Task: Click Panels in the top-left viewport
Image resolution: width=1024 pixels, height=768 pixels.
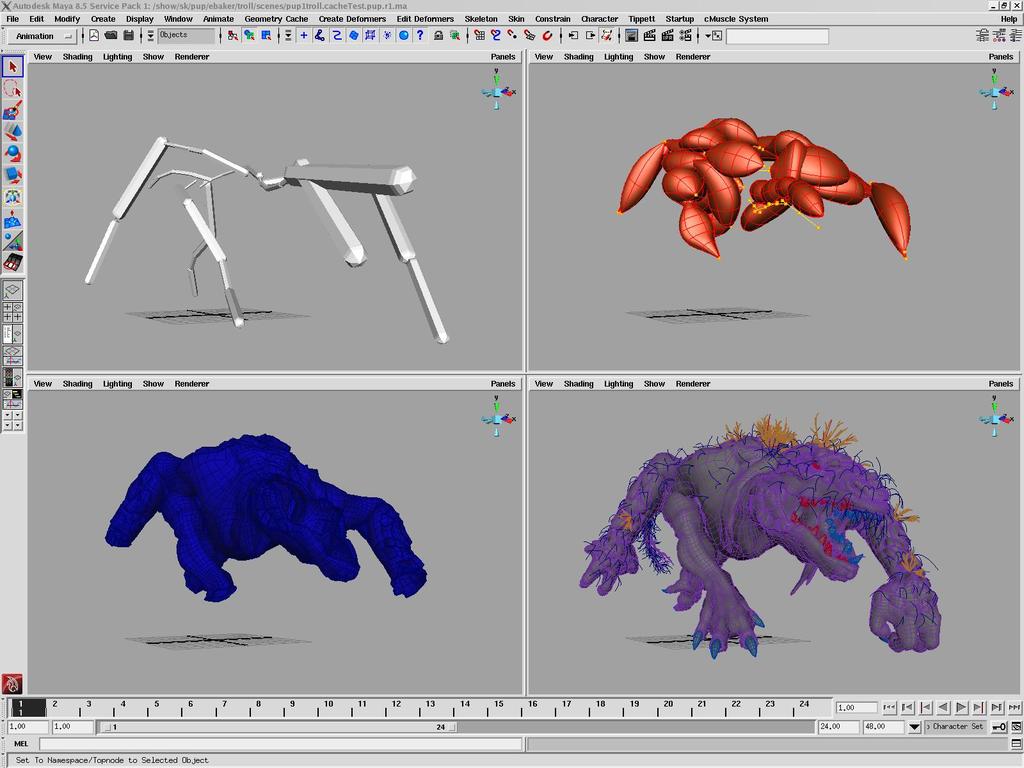Action: (x=503, y=56)
